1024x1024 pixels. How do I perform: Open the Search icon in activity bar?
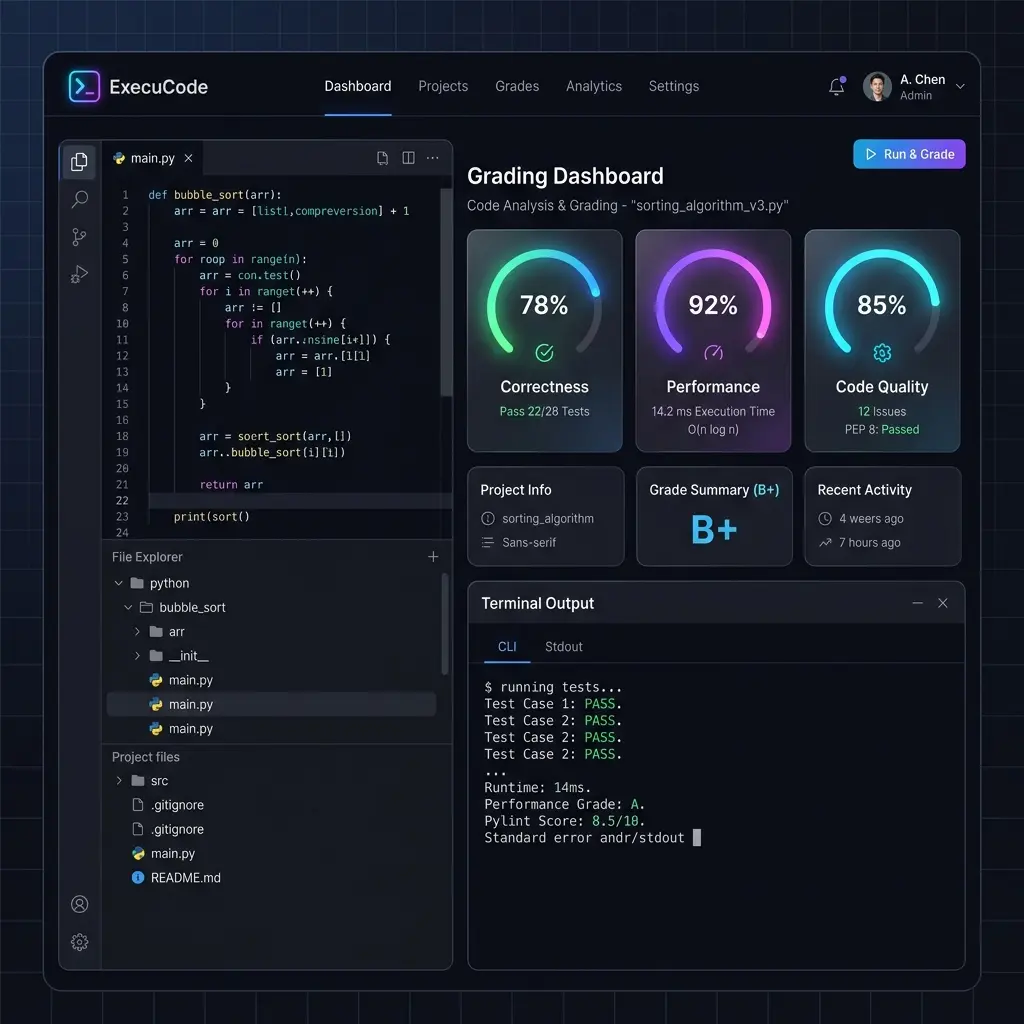point(80,199)
